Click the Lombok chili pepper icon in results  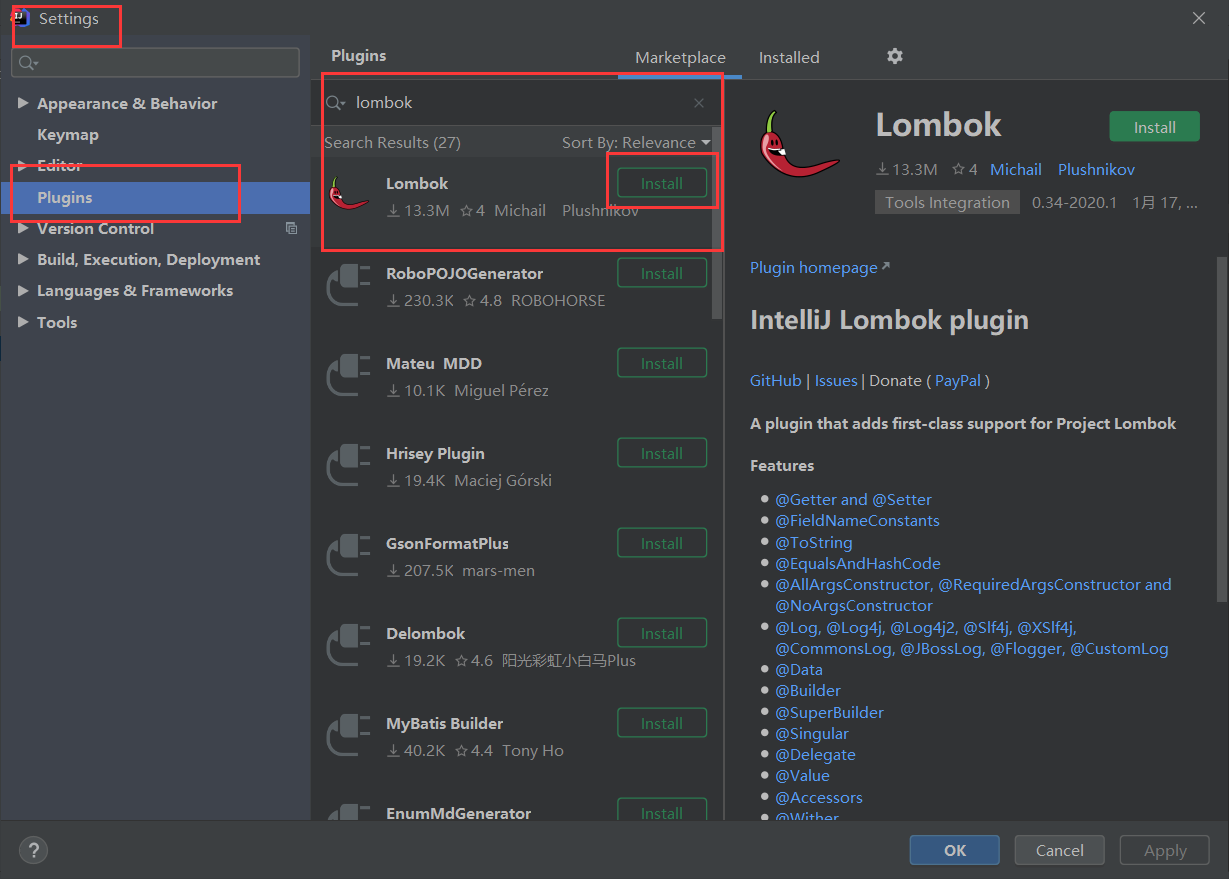pyautogui.click(x=349, y=193)
